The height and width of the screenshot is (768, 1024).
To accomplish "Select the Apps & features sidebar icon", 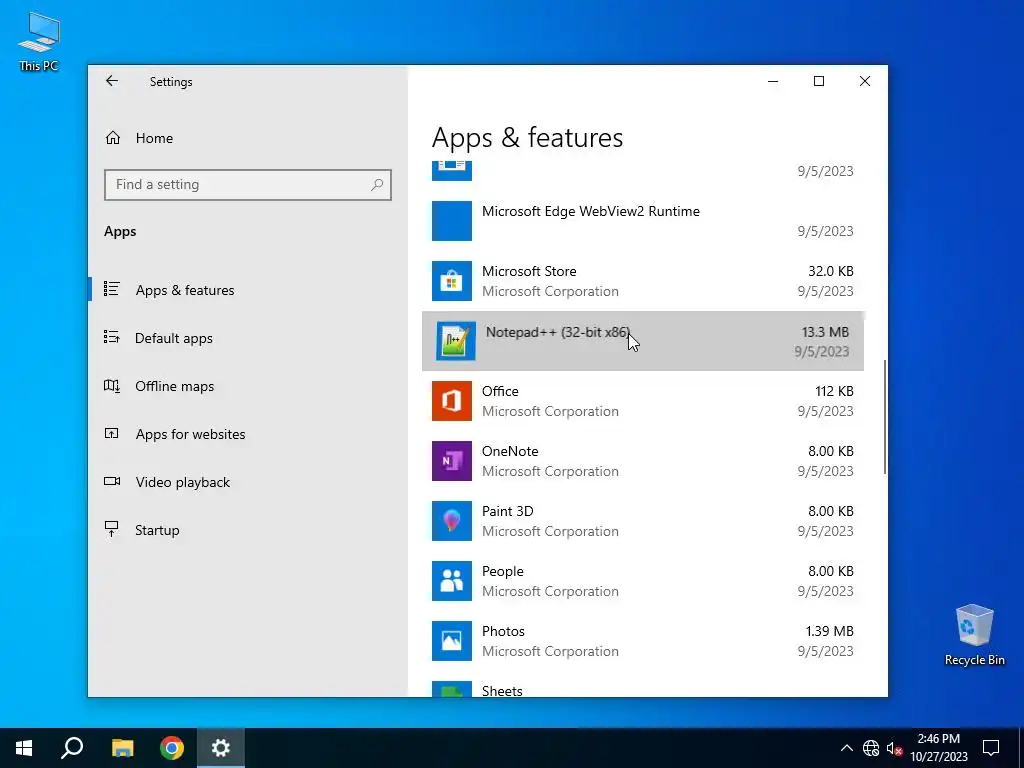I will coord(112,289).
